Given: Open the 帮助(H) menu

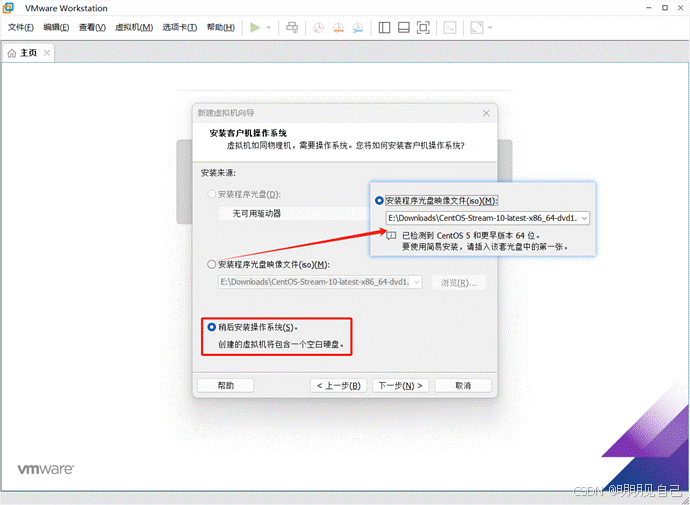Looking at the screenshot, I should point(220,27).
